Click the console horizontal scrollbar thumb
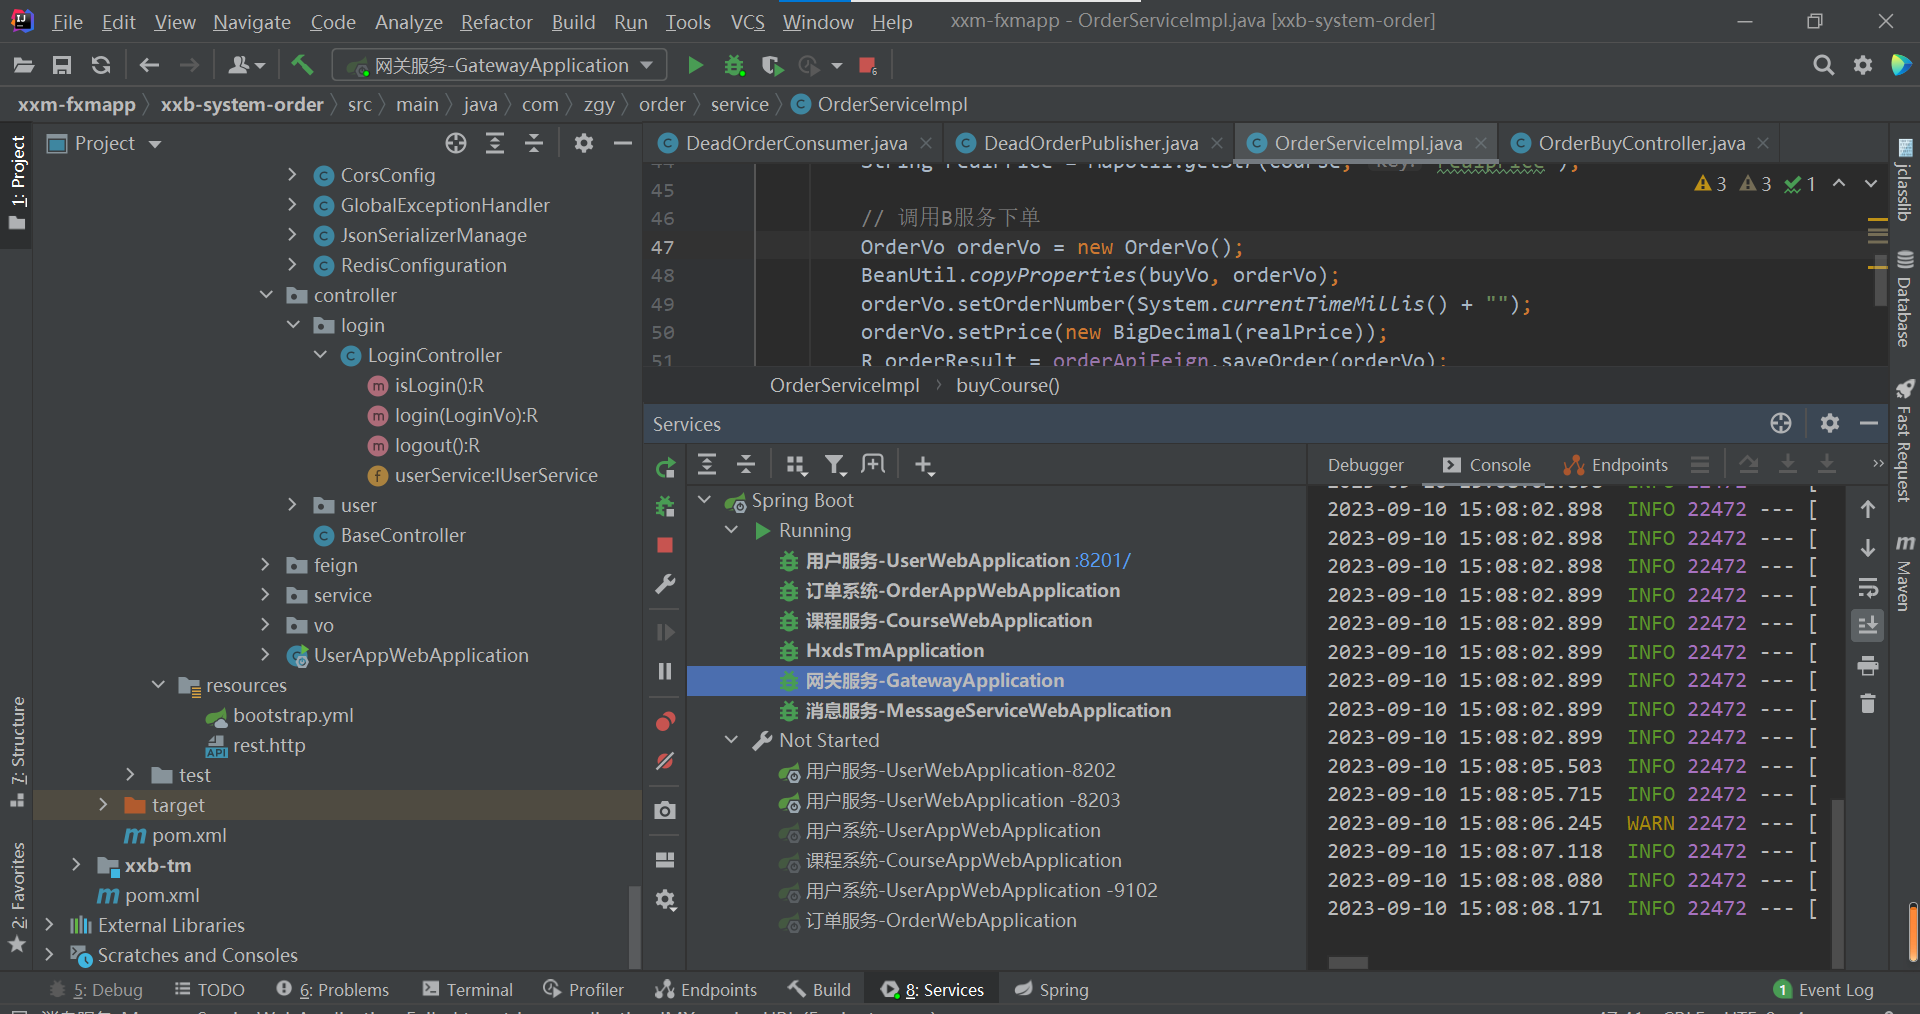 (1348, 963)
